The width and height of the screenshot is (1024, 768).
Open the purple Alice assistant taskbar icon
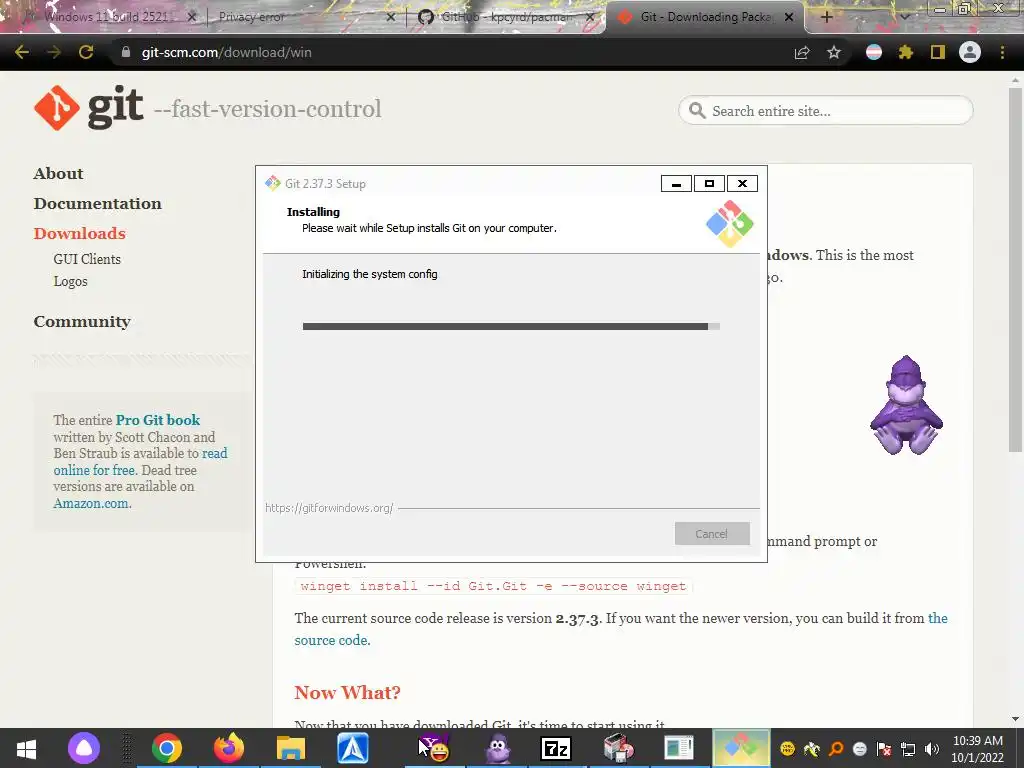click(x=84, y=748)
